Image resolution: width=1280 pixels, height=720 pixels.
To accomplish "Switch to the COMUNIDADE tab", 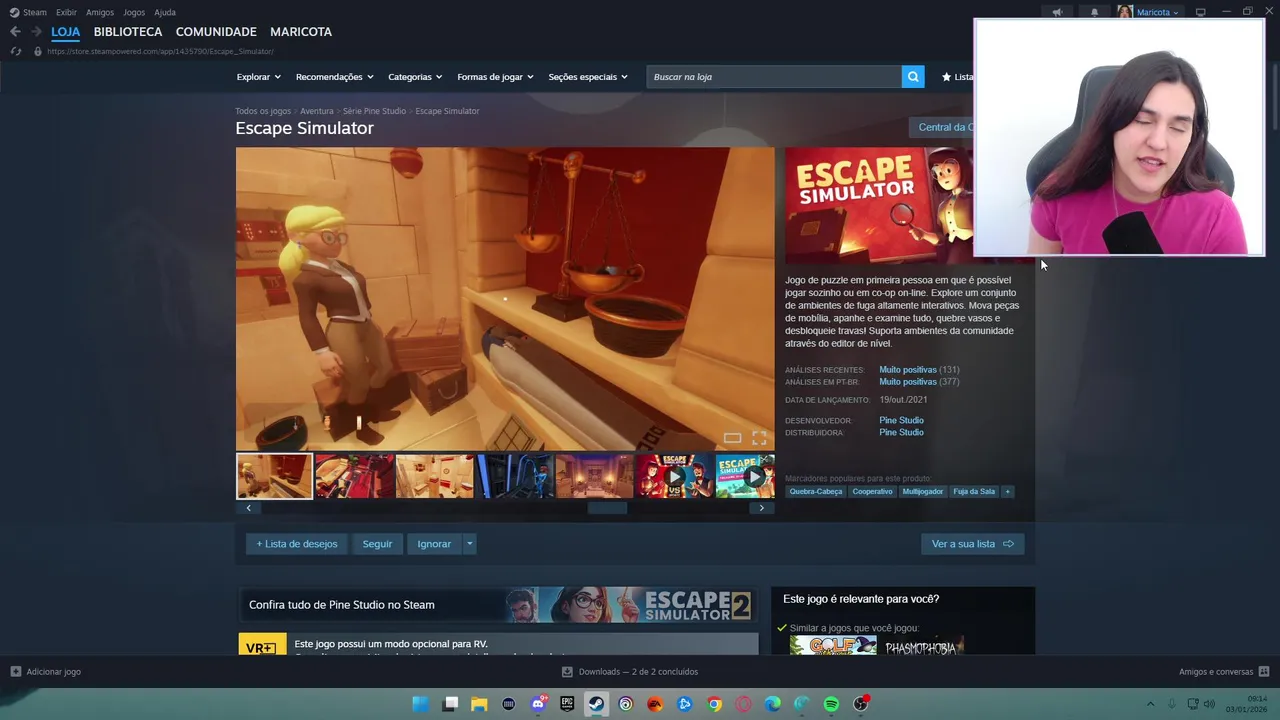I will pos(216,32).
